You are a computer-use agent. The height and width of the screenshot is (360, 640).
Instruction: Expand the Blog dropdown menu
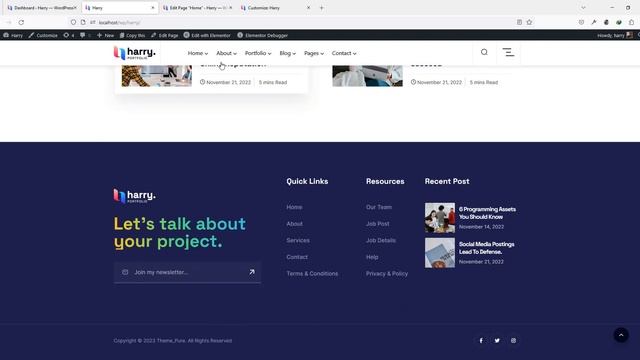click(x=287, y=53)
